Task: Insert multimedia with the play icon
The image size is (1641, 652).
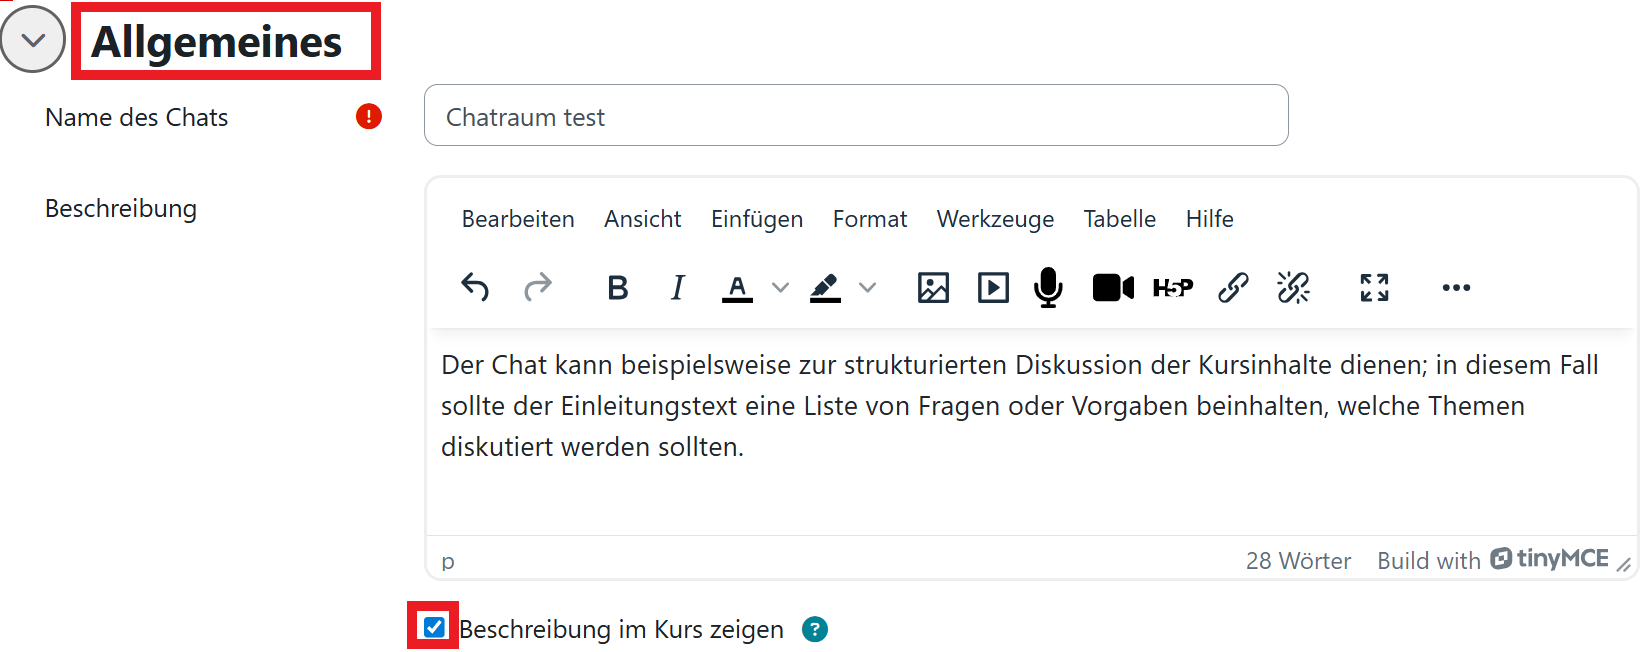Action: click(x=993, y=288)
